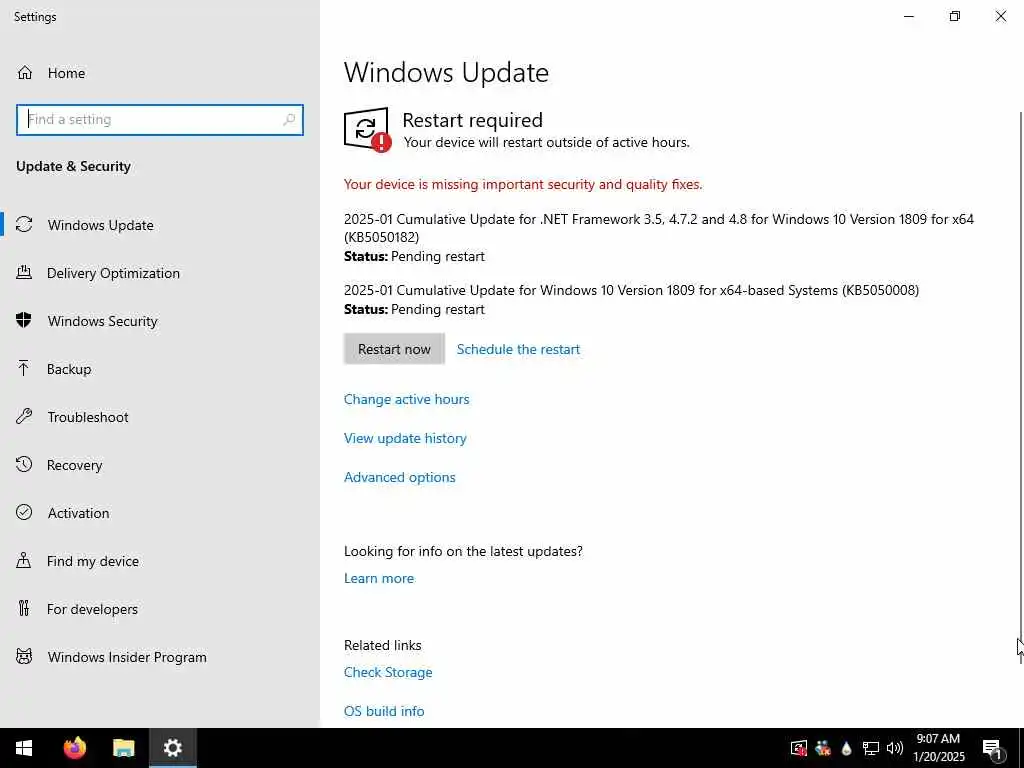Click the Troubleshoot wrench icon
Viewport: 1024px width, 768px height.
pyautogui.click(x=24, y=417)
